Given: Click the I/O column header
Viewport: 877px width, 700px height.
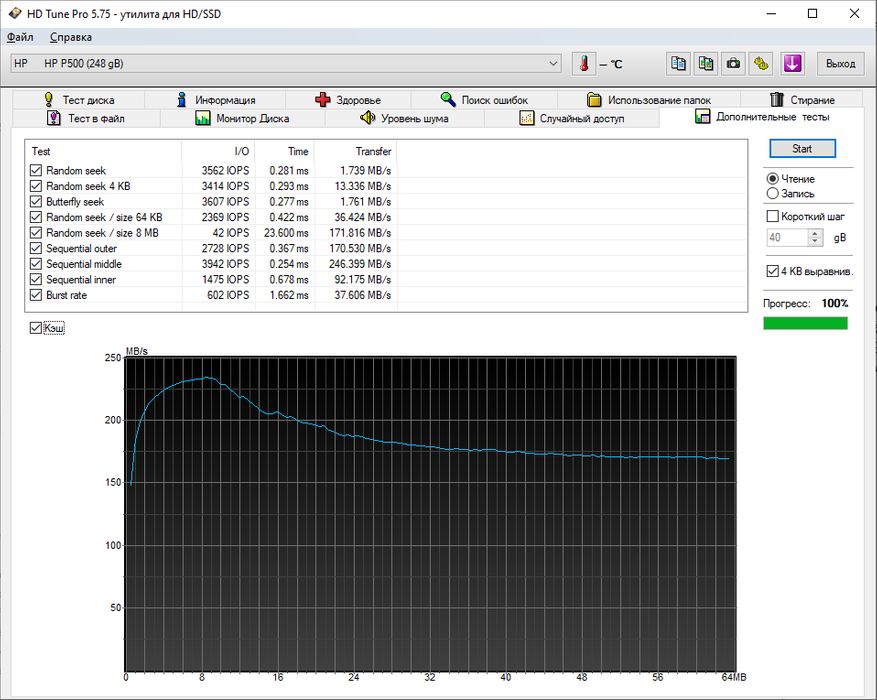Looking at the screenshot, I should click(x=218, y=152).
